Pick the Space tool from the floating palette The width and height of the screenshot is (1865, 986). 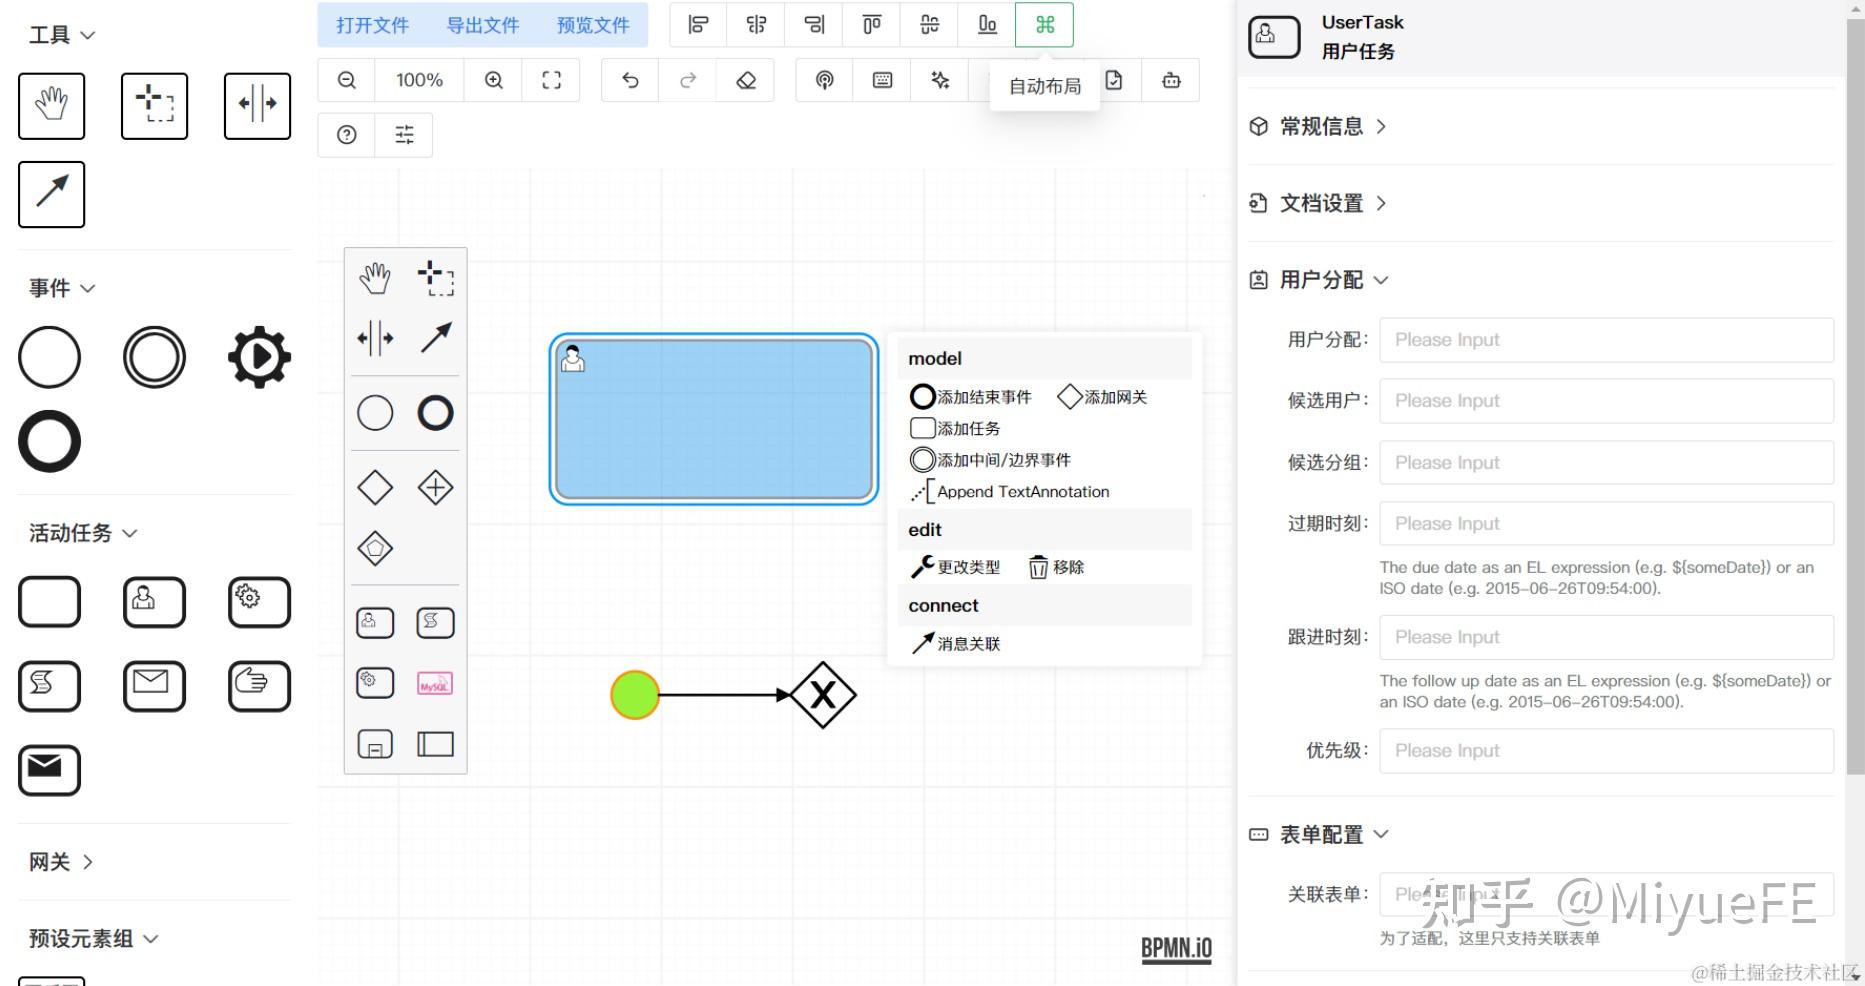click(x=375, y=338)
